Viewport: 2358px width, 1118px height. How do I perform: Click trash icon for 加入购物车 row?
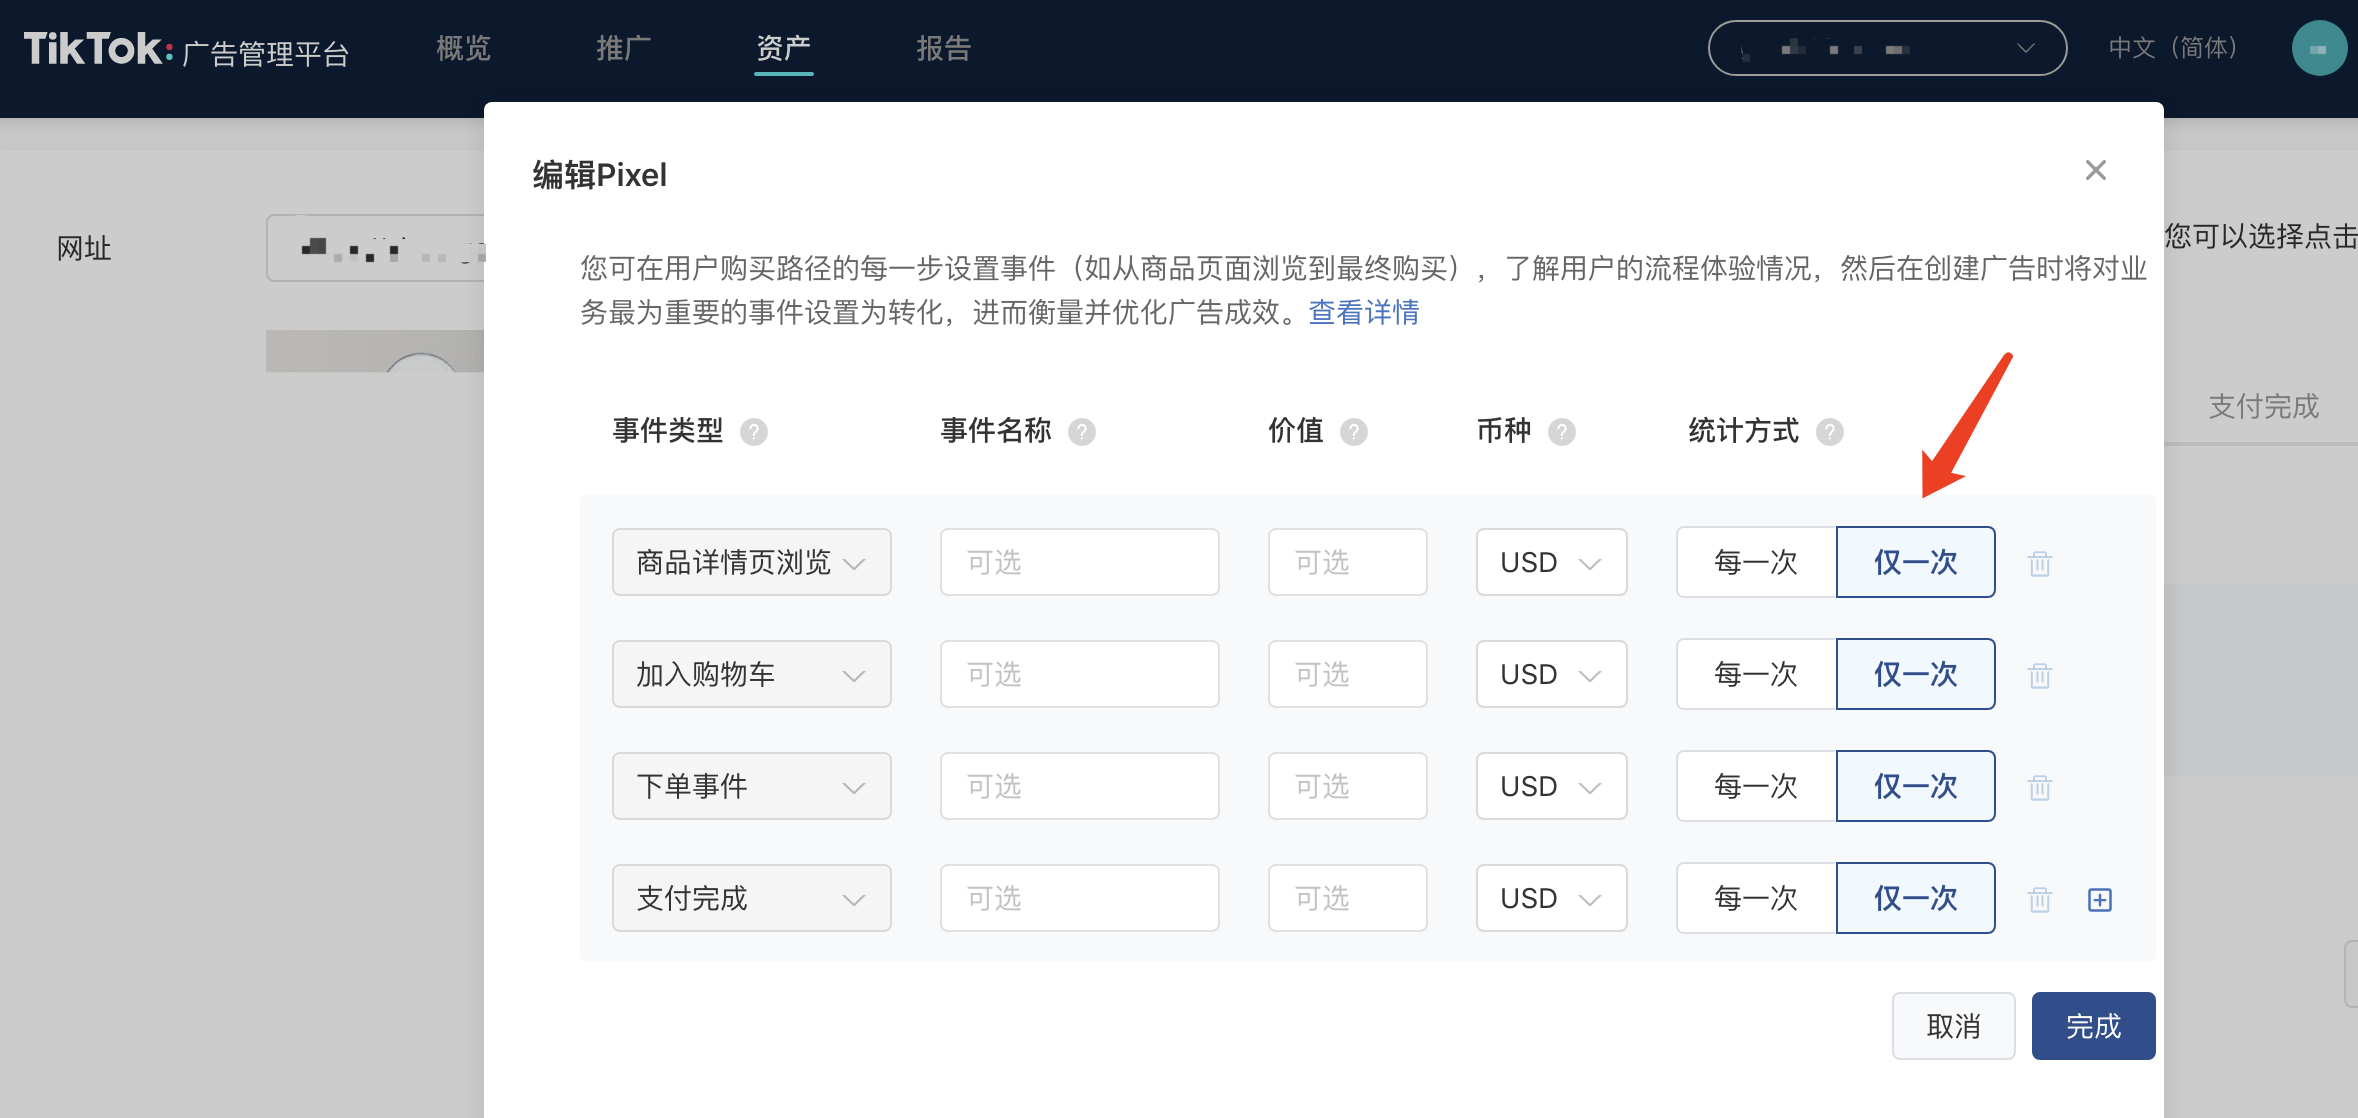click(x=2039, y=676)
